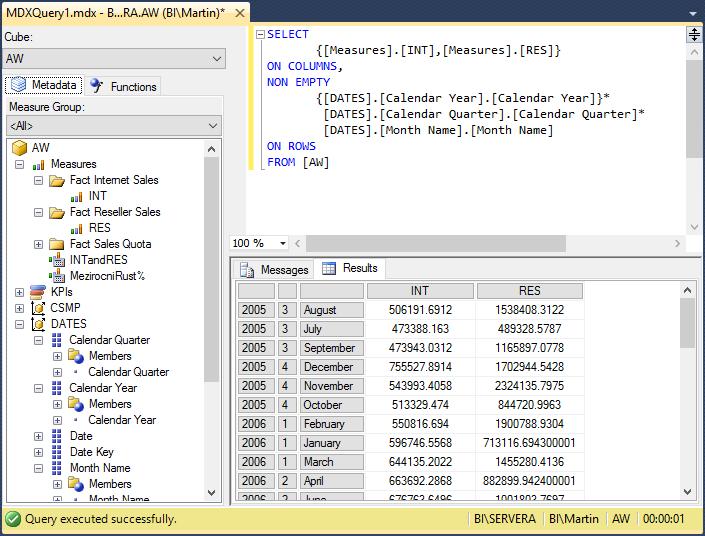Click the CSMP dimension icon
The image size is (705, 536).
38,308
